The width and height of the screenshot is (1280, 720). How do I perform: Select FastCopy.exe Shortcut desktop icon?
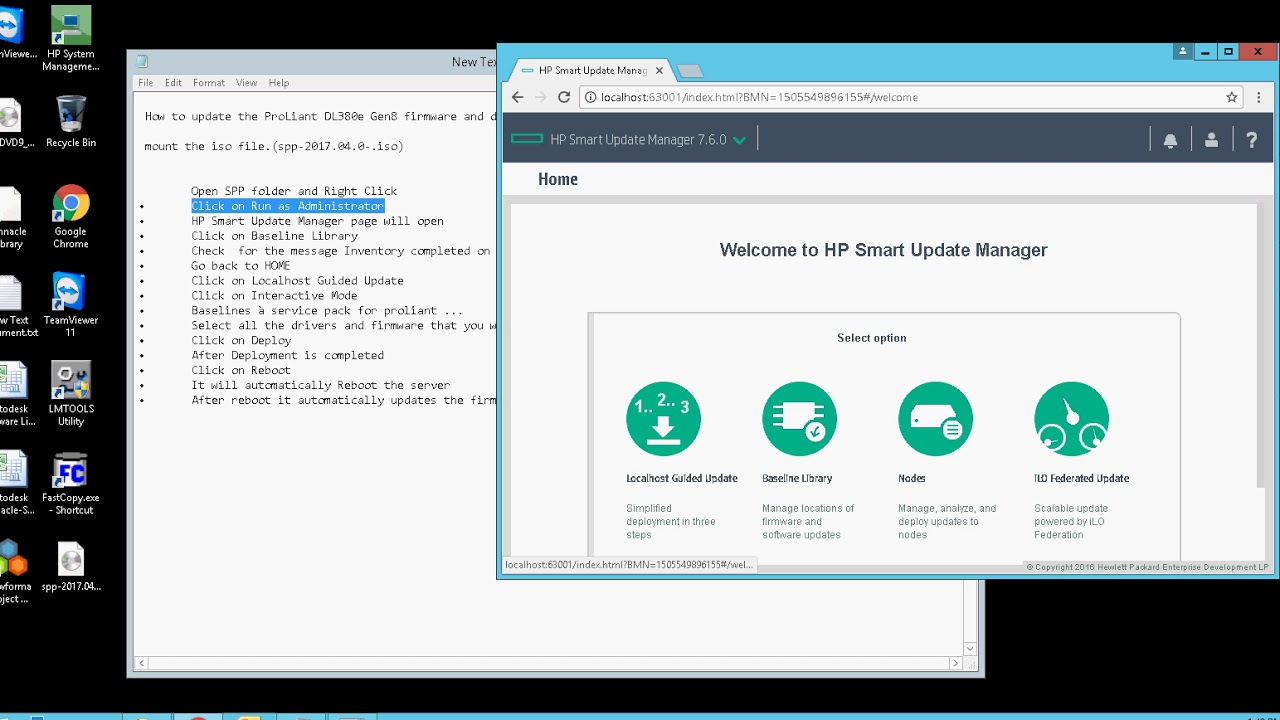coord(70,483)
